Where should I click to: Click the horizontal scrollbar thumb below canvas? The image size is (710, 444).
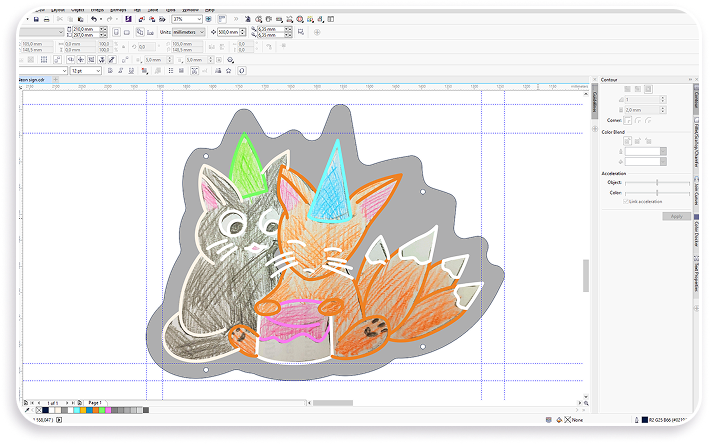coord(333,403)
